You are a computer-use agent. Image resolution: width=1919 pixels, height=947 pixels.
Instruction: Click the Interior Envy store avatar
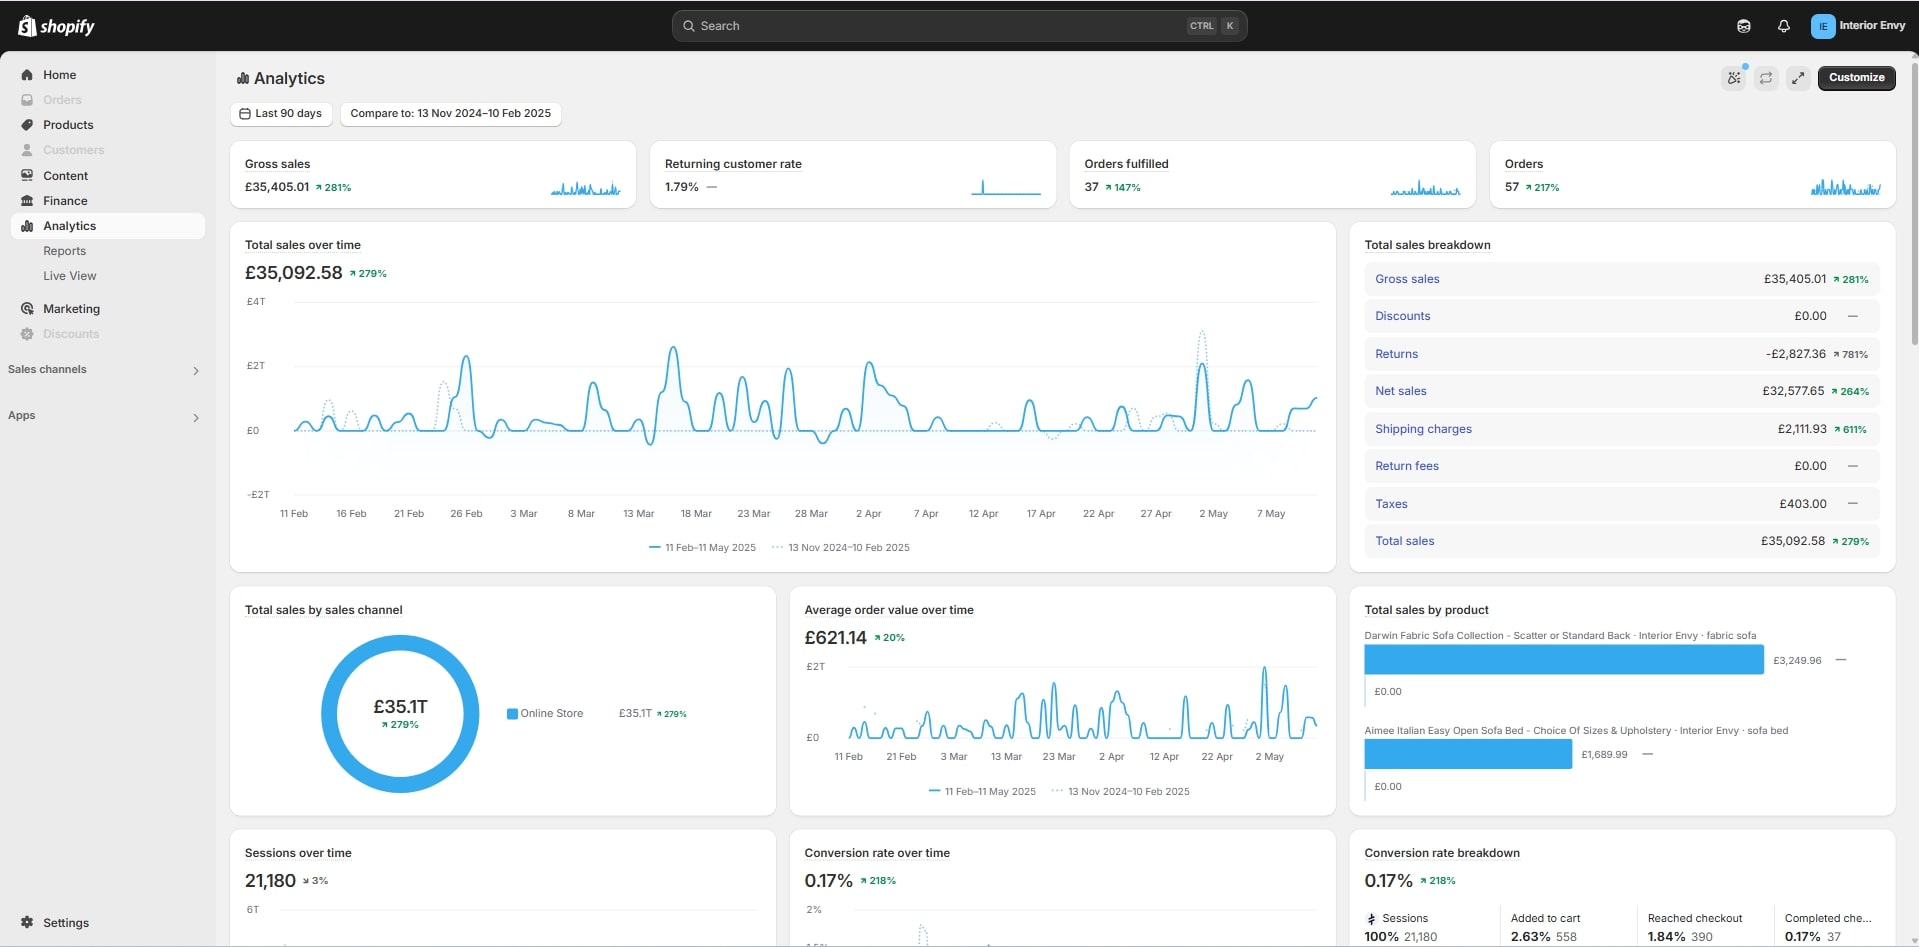(x=1822, y=26)
